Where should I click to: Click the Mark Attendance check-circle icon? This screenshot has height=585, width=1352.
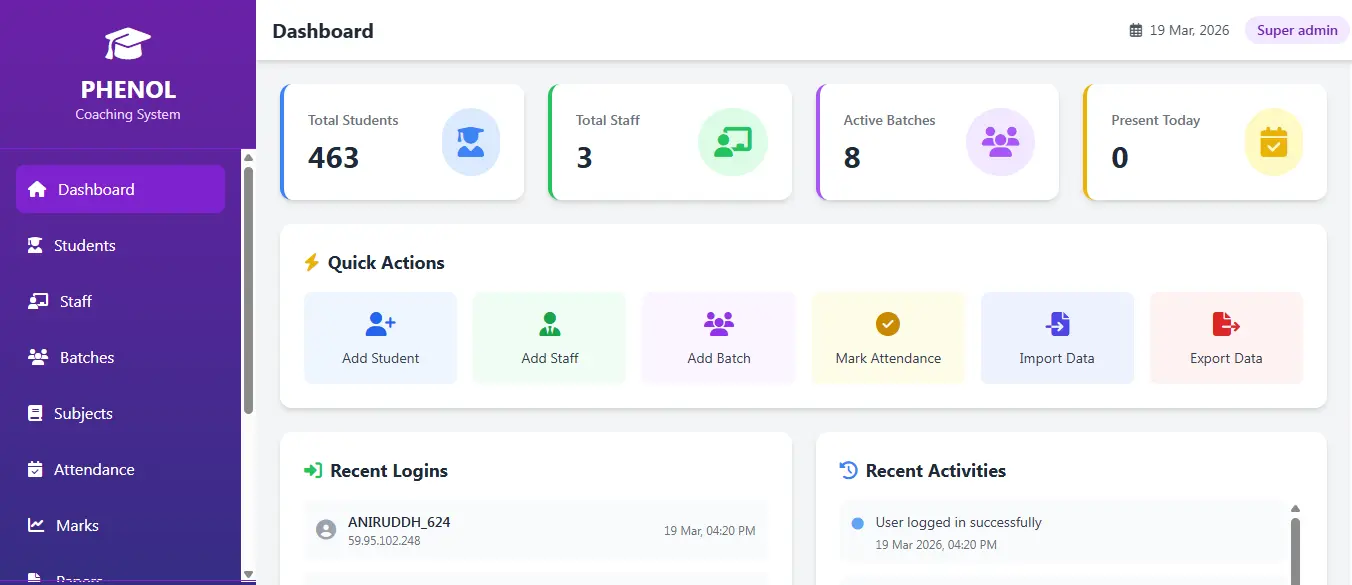[888, 324]
